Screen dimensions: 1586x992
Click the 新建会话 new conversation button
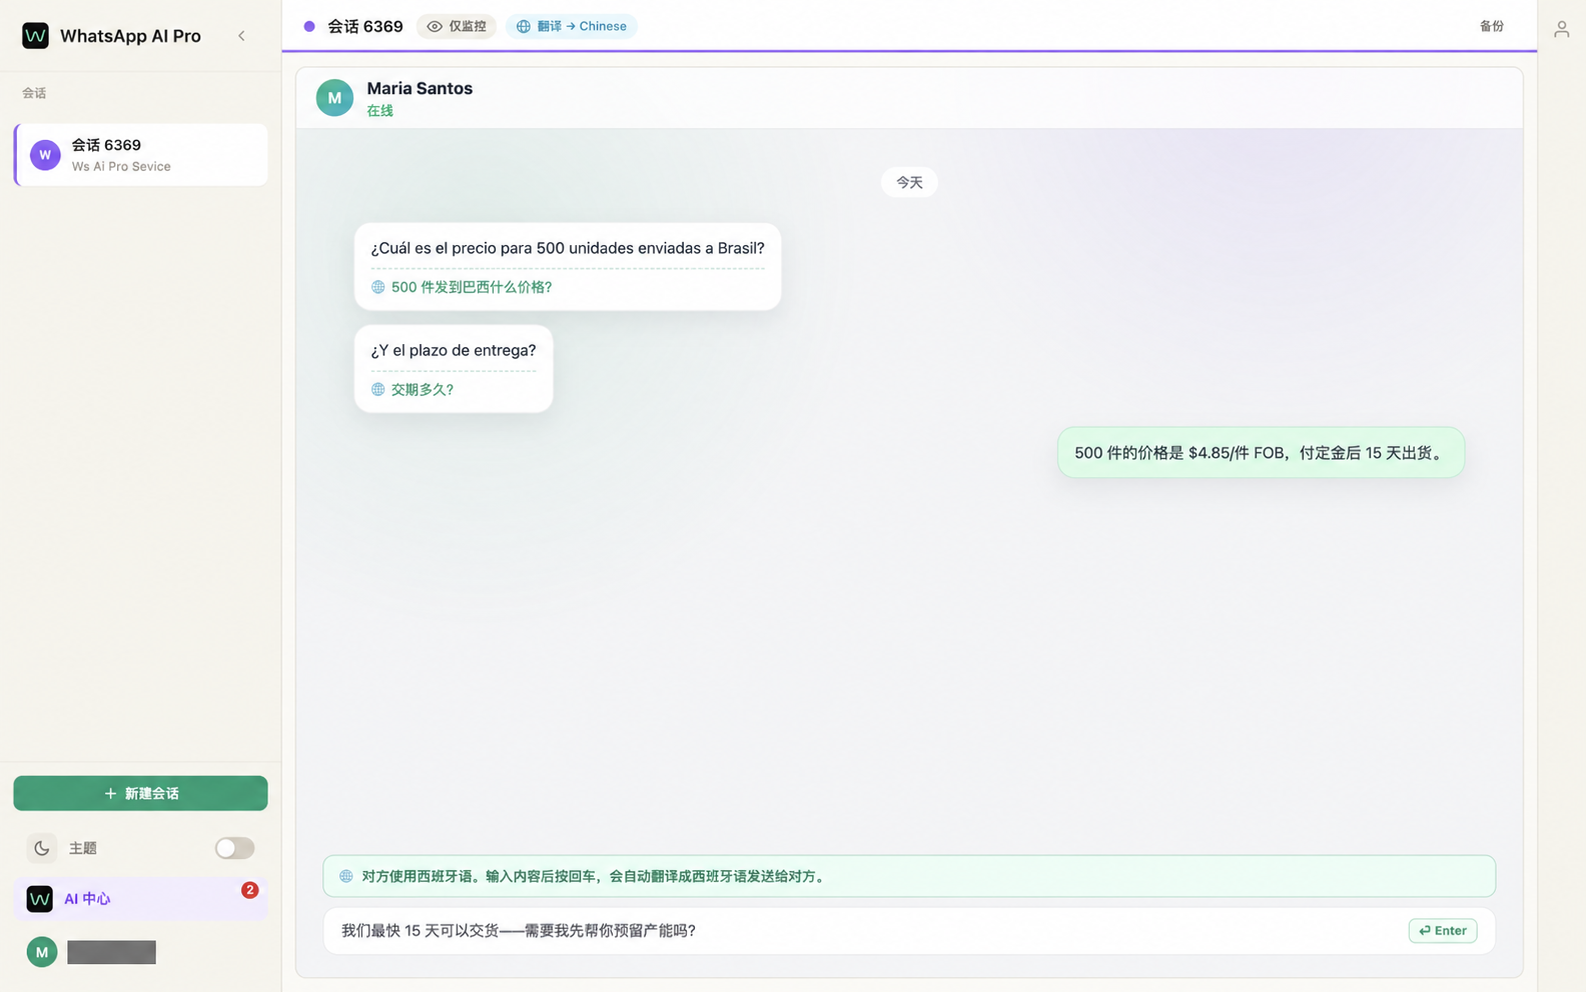(x=141, y=793)
